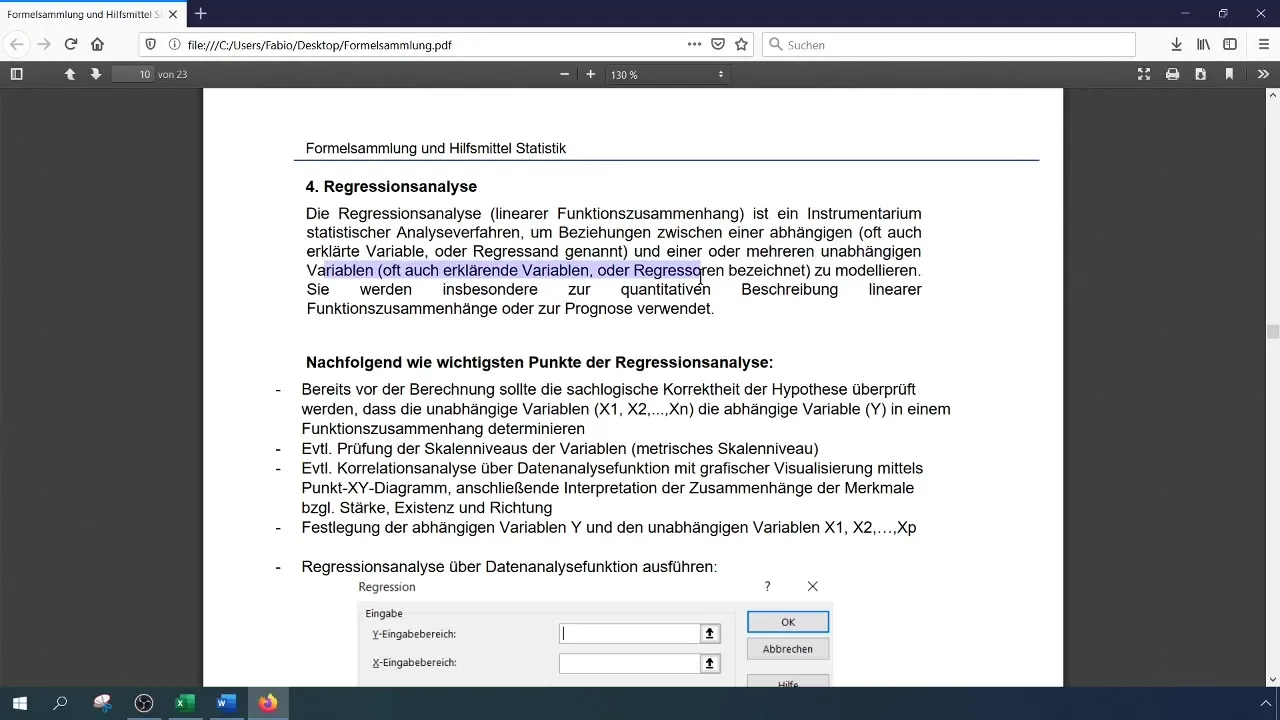Image resolution: width=1280 pixels, height=720 pixels.
Task: Go forward with the browser forward arrow
Action: click(x=44, y=44)
